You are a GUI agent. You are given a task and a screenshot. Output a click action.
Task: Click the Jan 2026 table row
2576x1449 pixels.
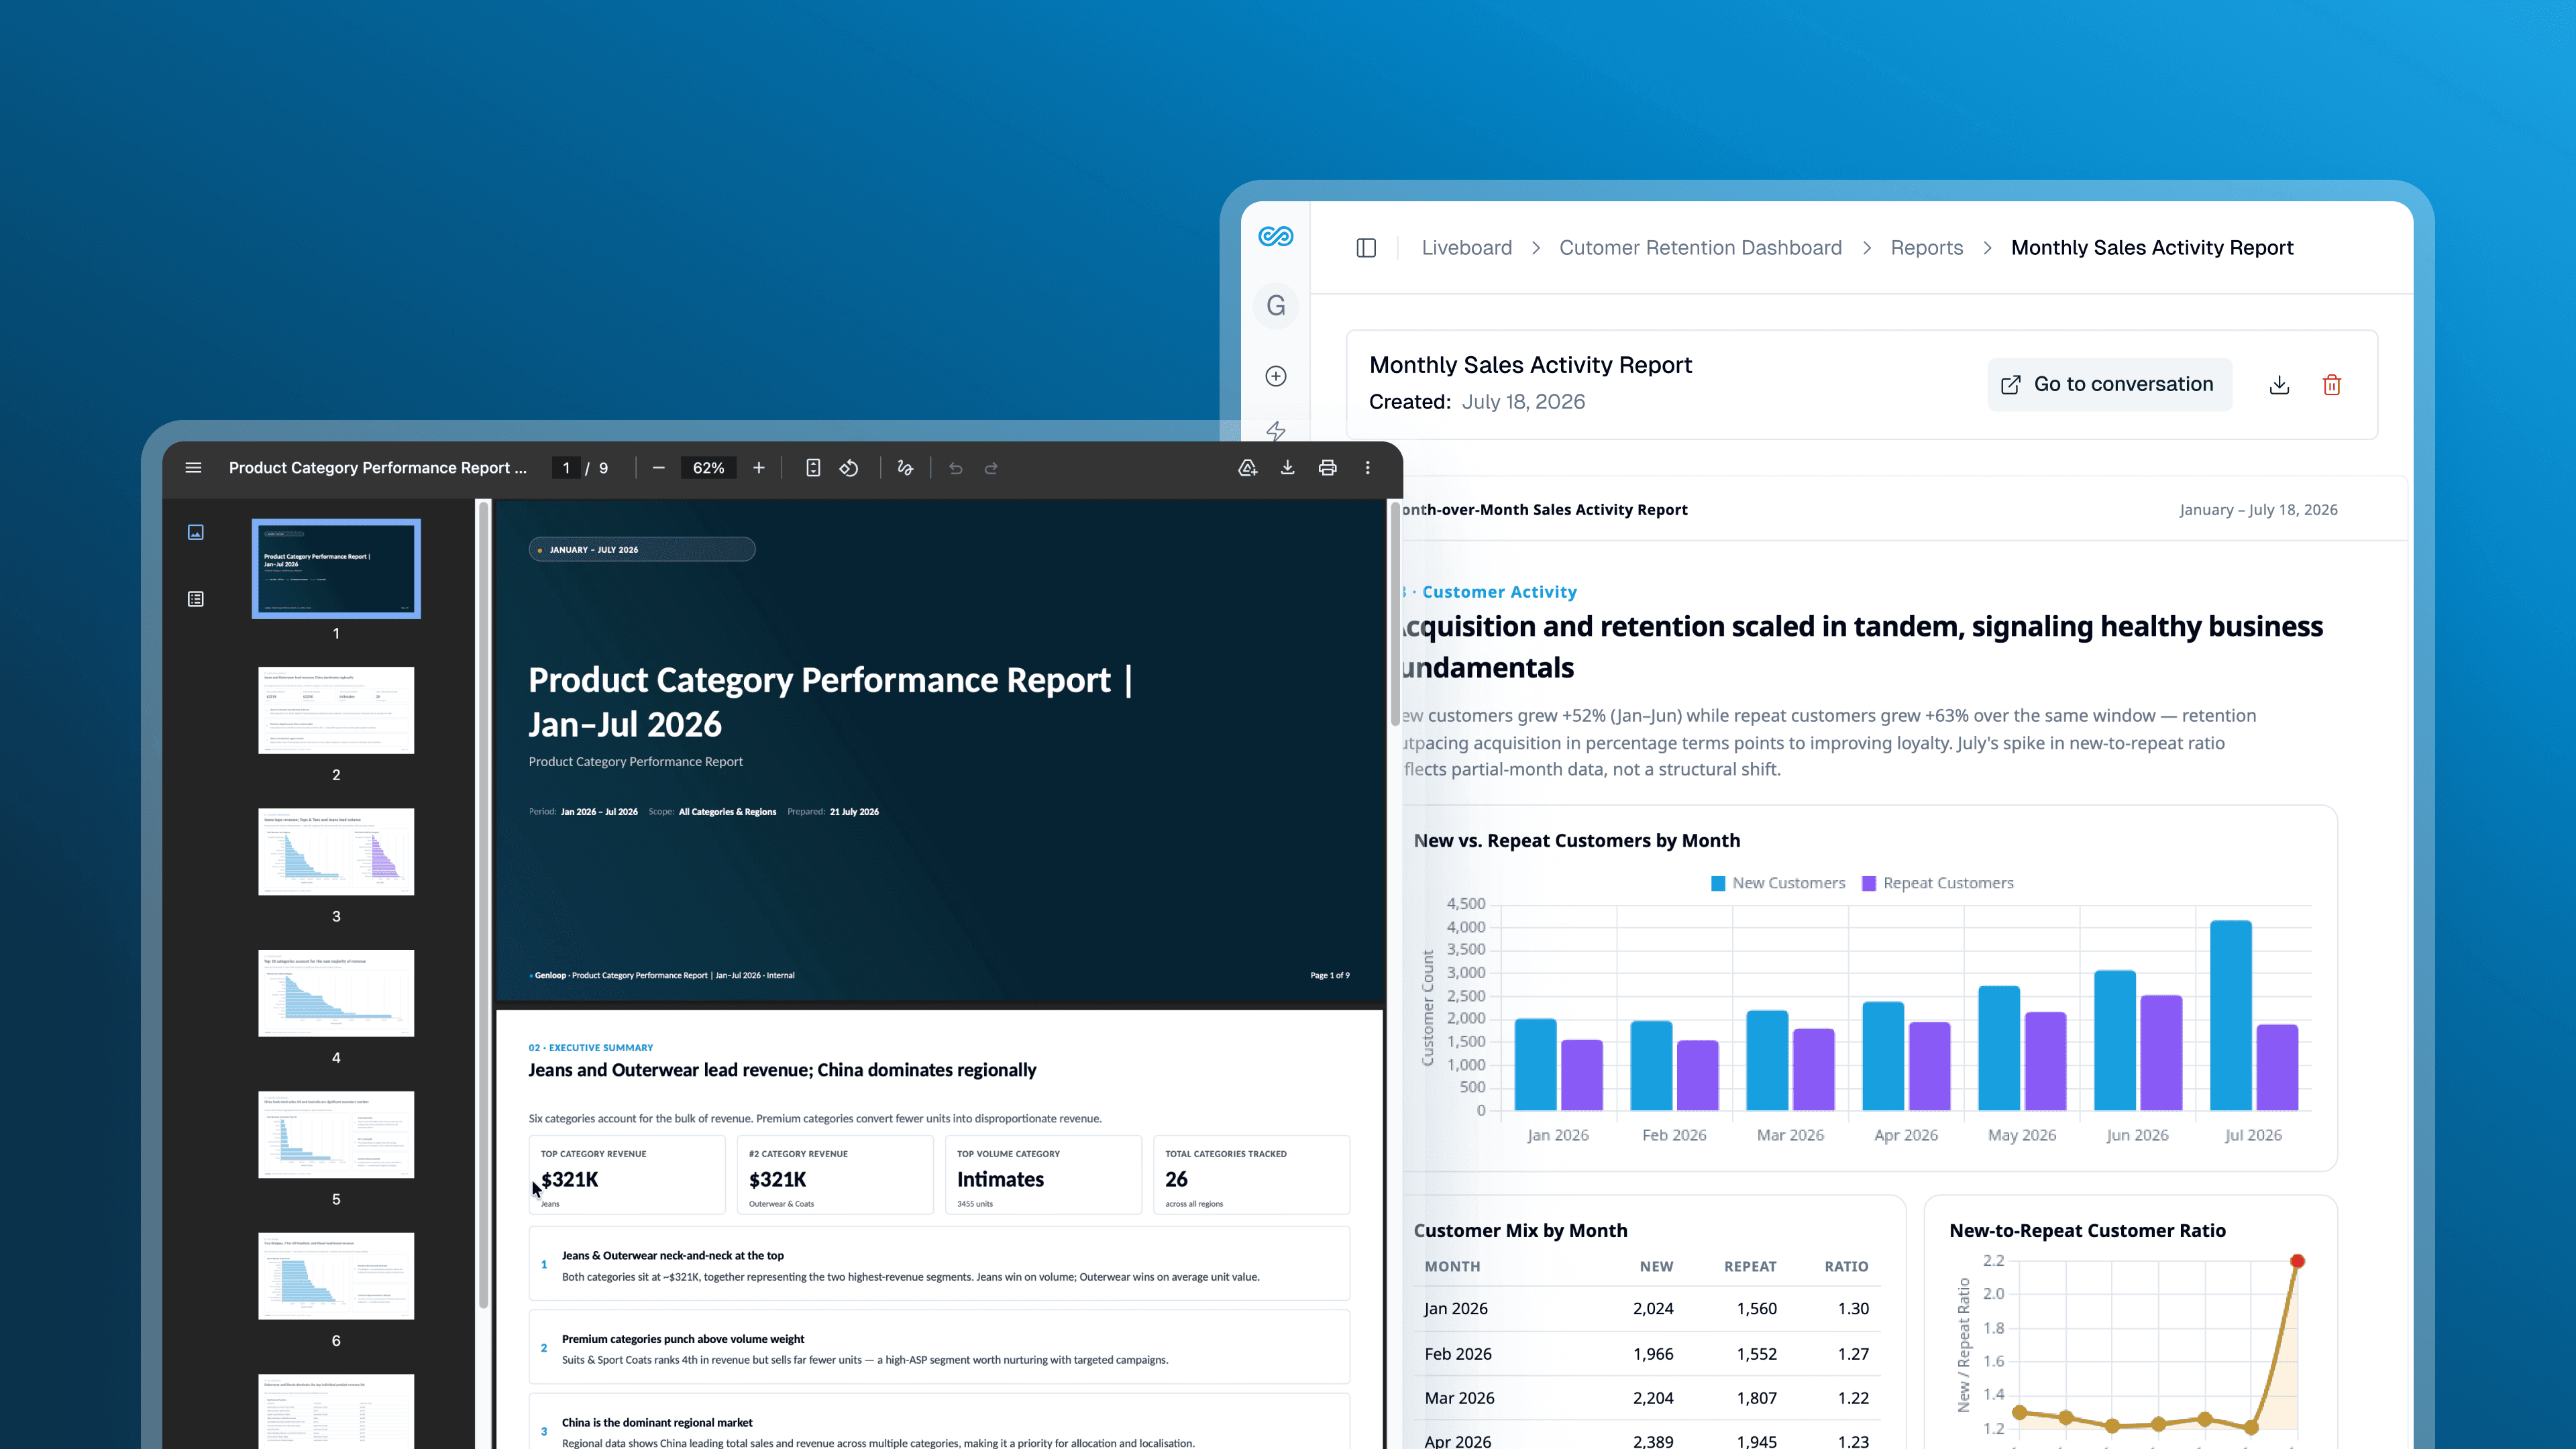[x=1646, y=1308]
